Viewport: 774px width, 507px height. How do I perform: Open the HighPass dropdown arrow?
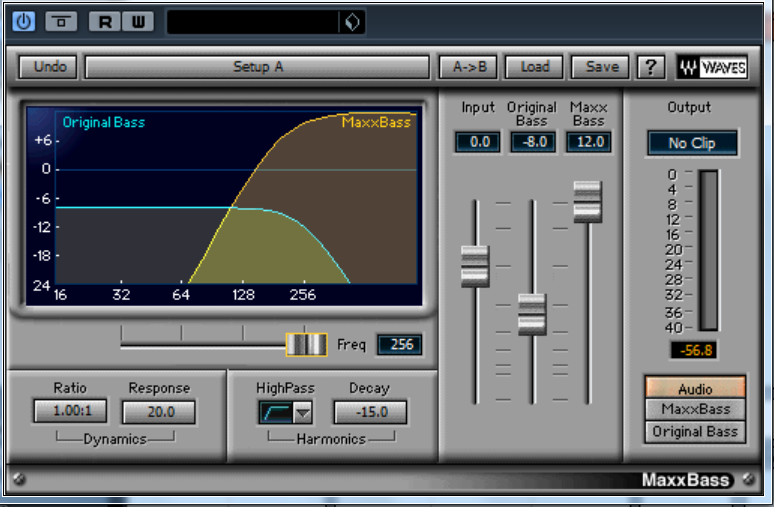click(303, 413)
